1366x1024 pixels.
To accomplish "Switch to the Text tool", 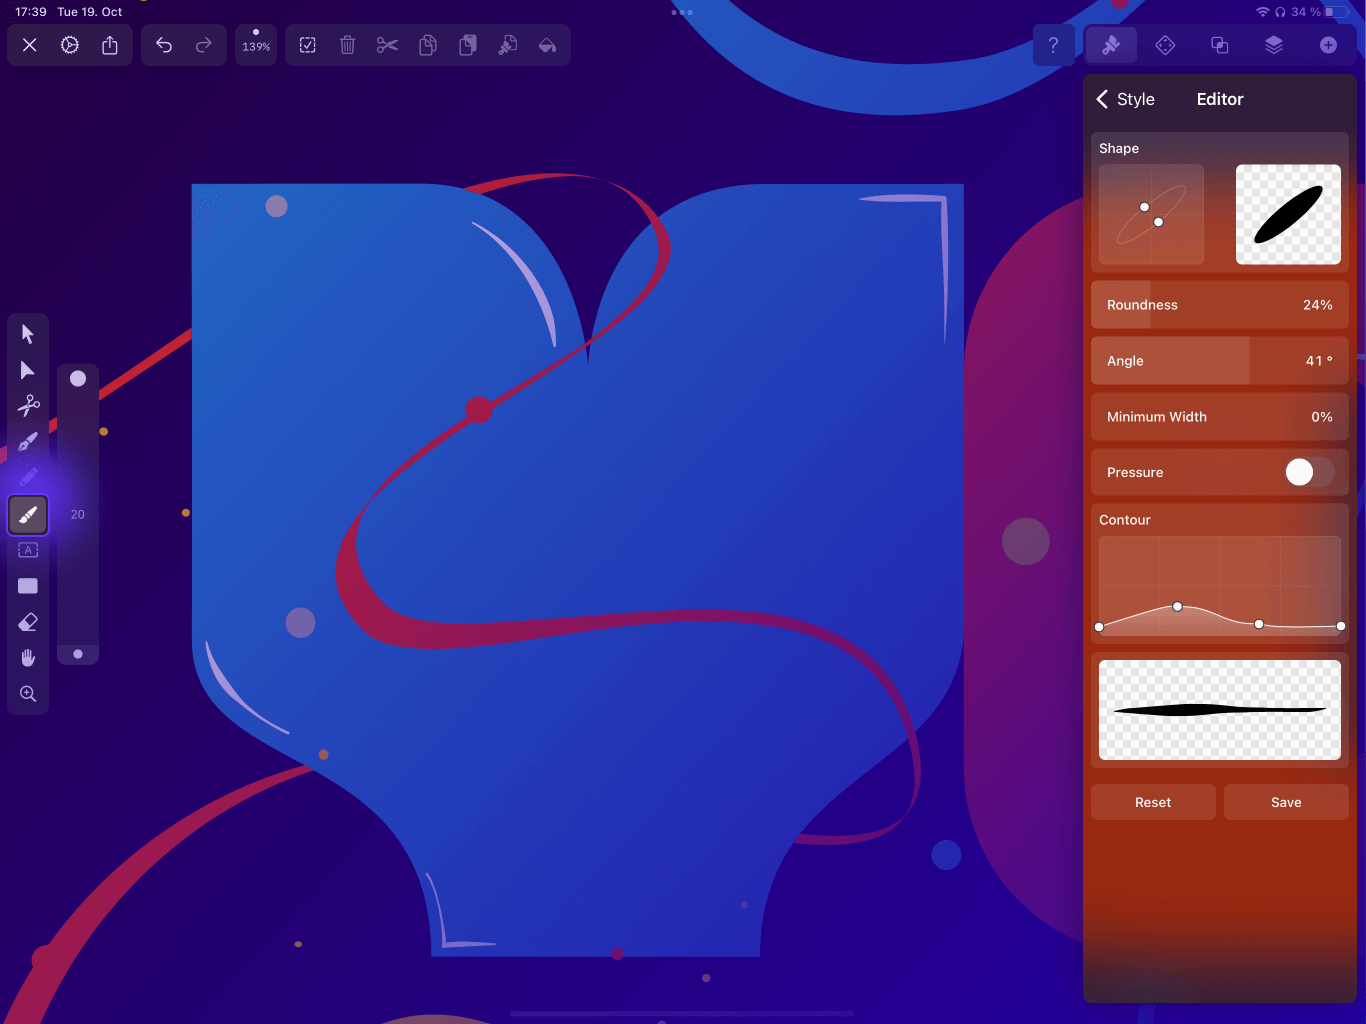I will point(28,549).
